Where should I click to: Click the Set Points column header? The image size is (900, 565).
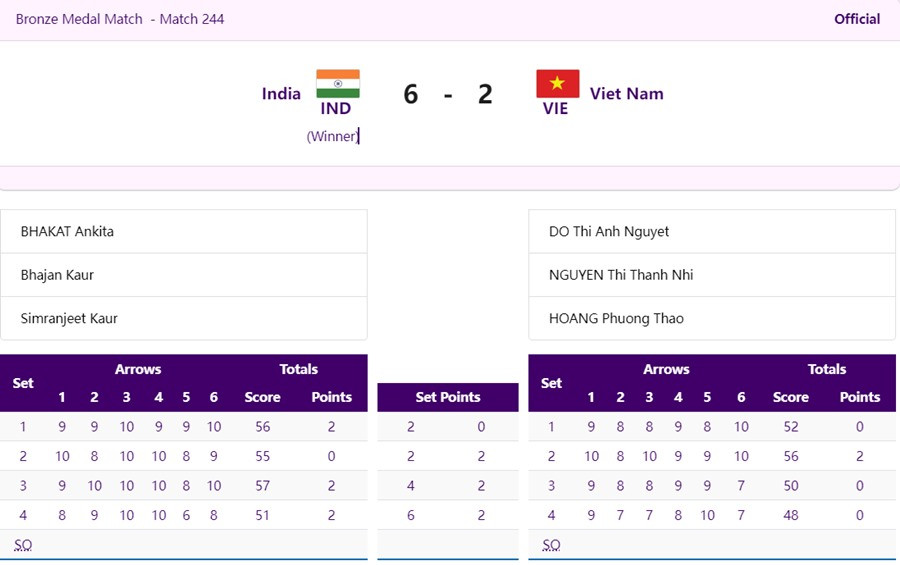point(448,397)
